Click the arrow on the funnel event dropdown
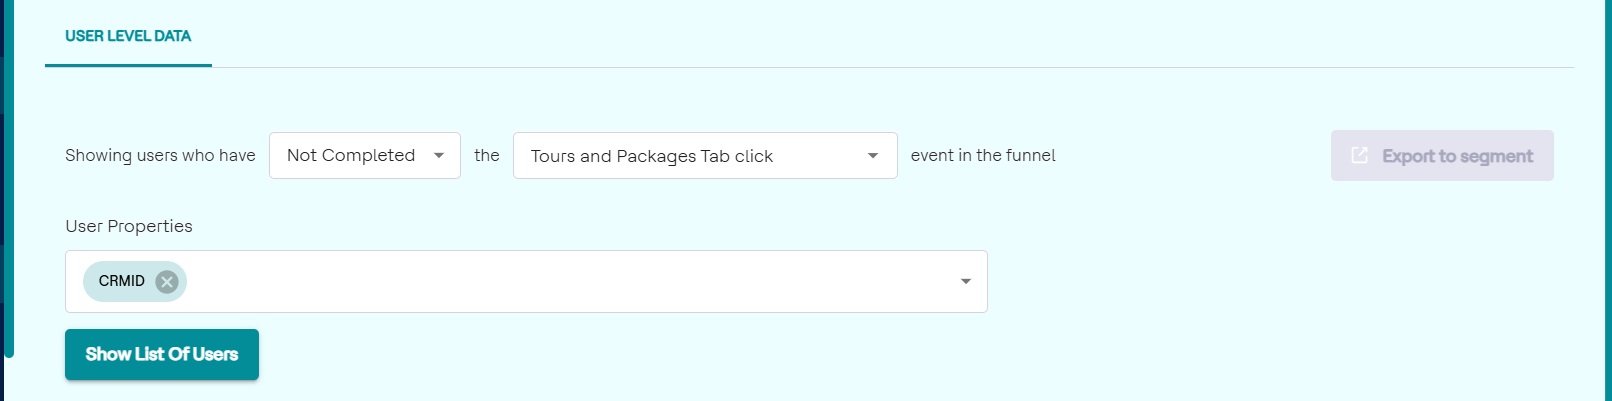1612x401 pixels. pyautogui.click(x=872, y=156)
